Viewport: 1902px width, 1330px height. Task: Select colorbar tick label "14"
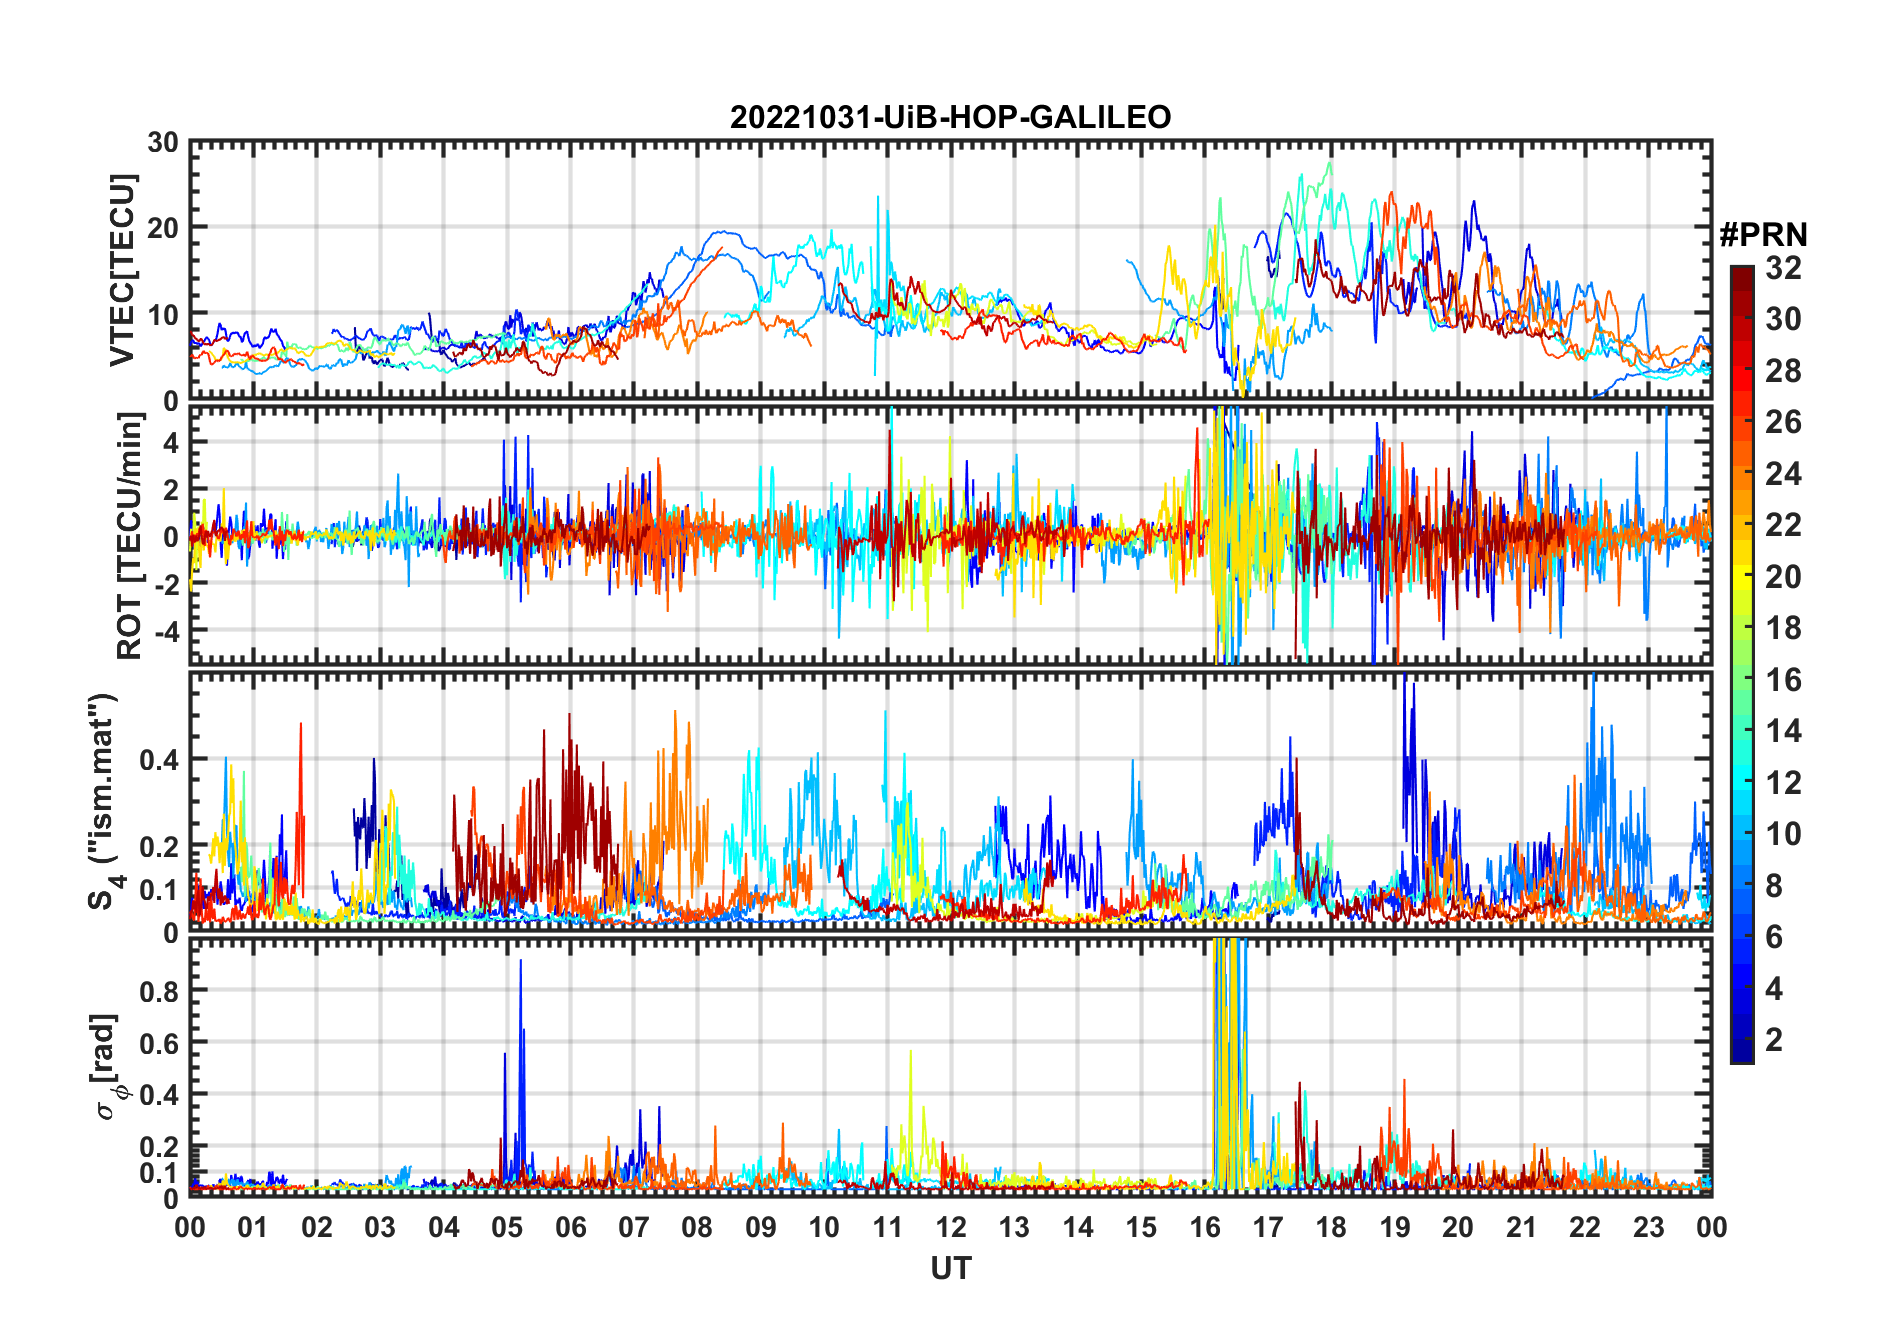(x=1783, y=731)
